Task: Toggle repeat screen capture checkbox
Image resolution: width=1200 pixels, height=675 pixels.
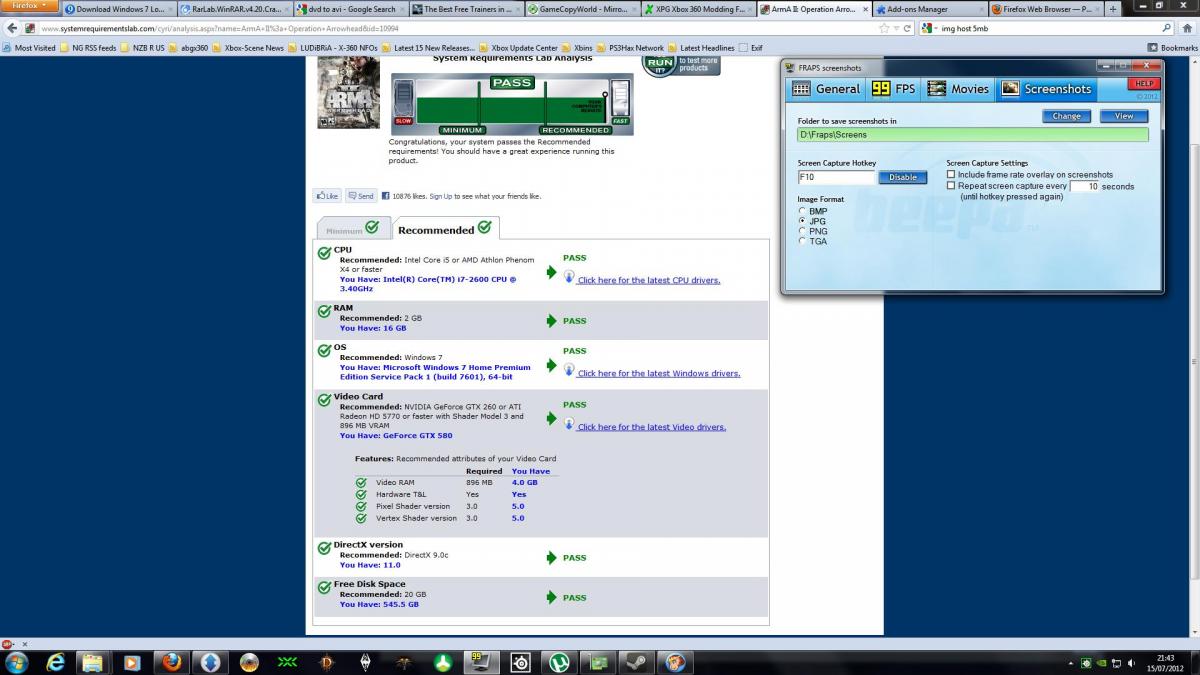Action: tap(951, 186)
